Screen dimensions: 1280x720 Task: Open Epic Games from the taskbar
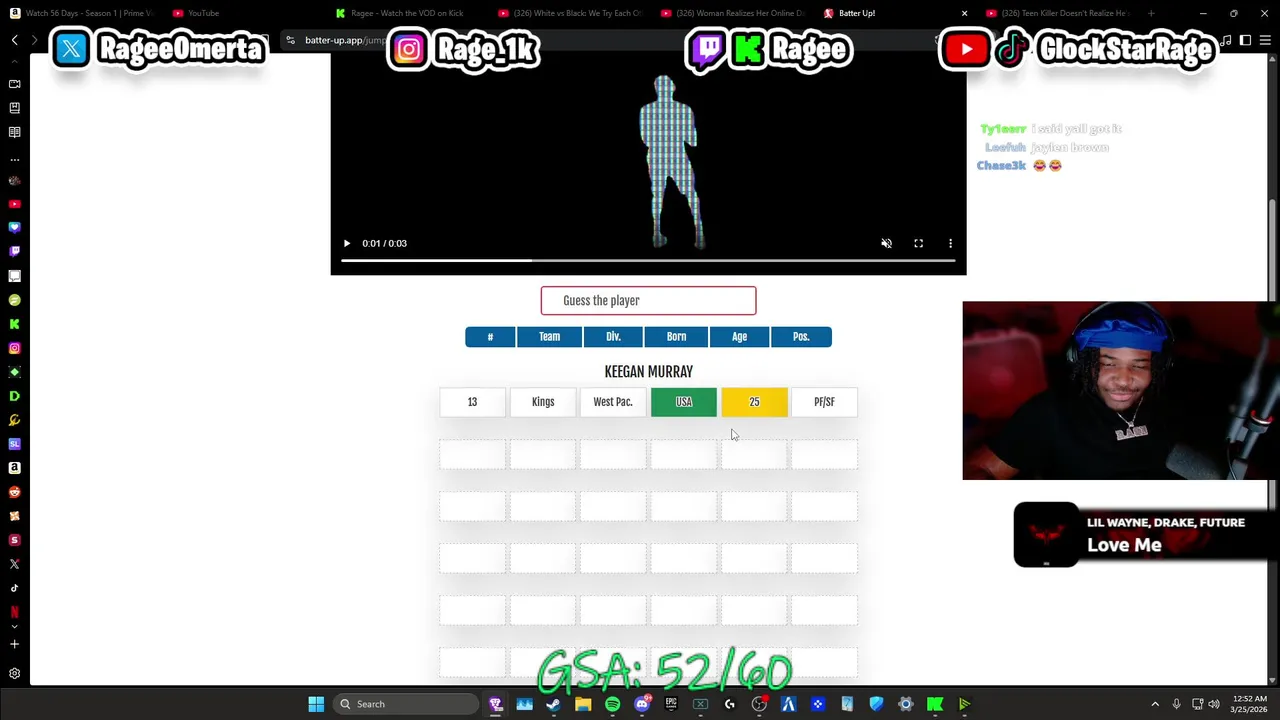pyautogui.click(x=671, y=704)
